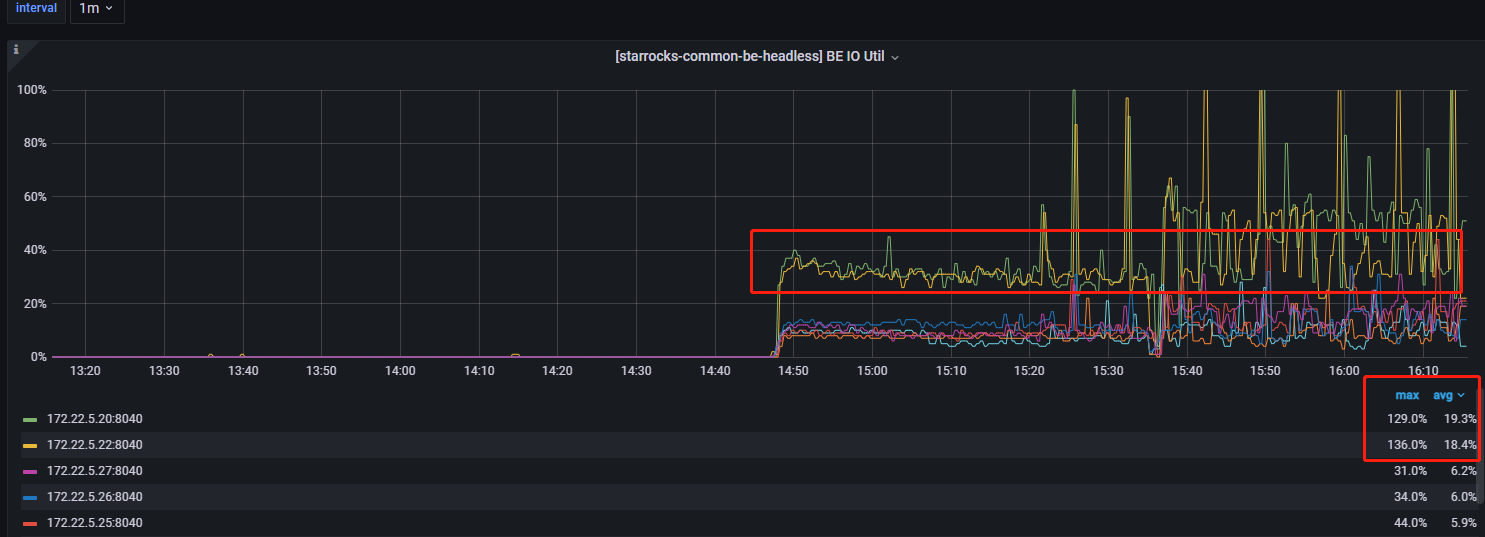Click the chevron beside the BE IO Util title
This screenshot has height=537, width=1485.
coord(895,58)
